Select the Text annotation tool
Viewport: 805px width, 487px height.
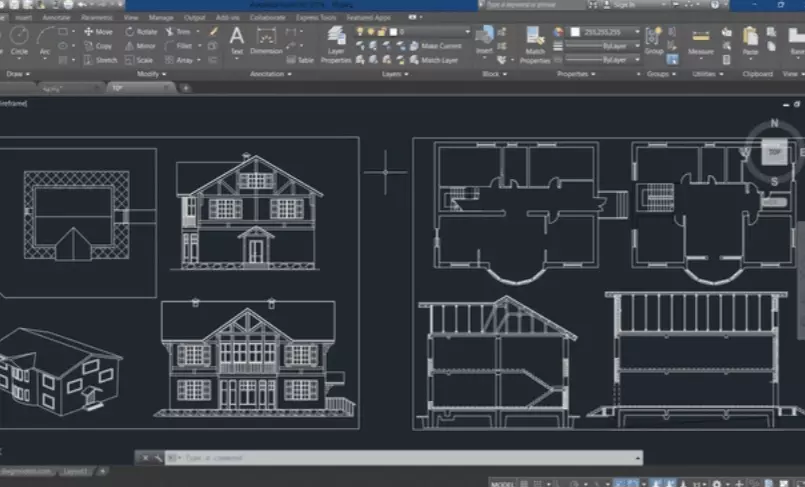coord(237,41)
